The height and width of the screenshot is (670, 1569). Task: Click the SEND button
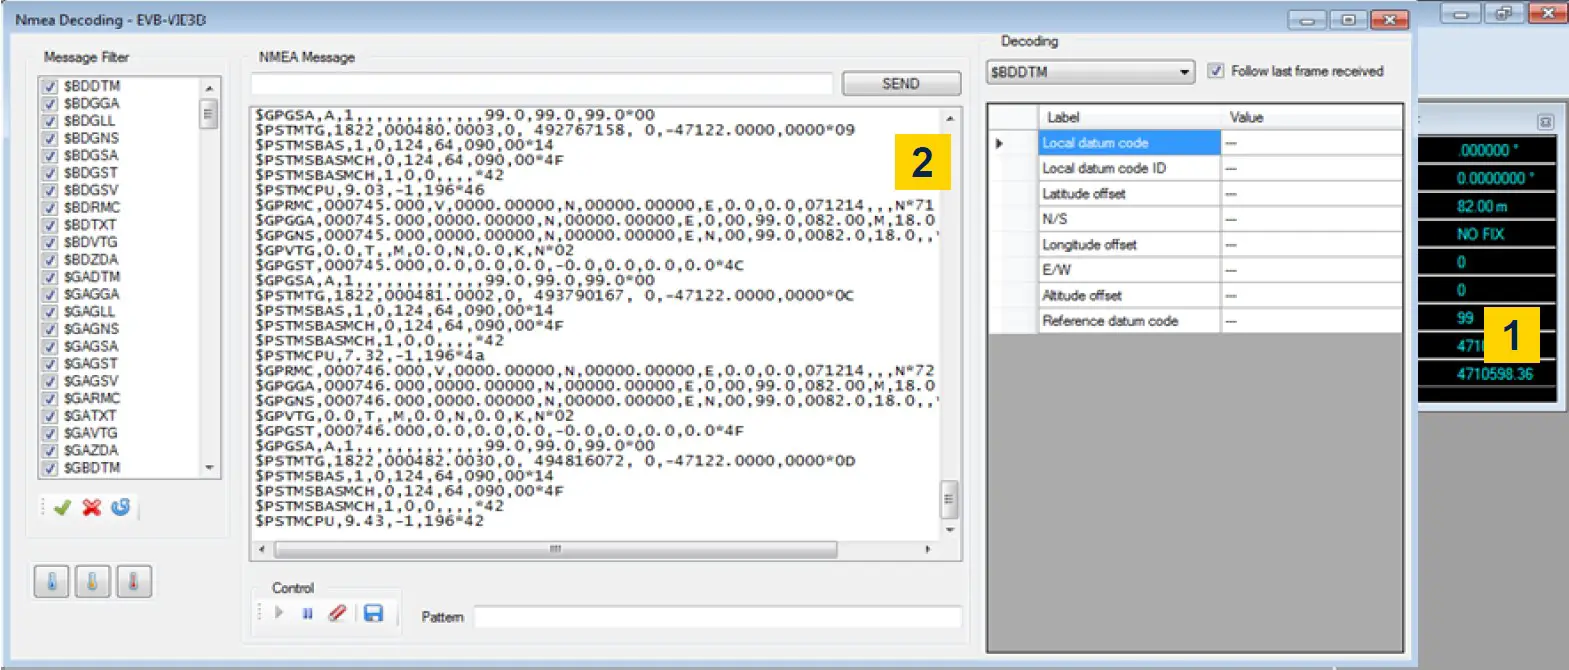click(901, 83)
